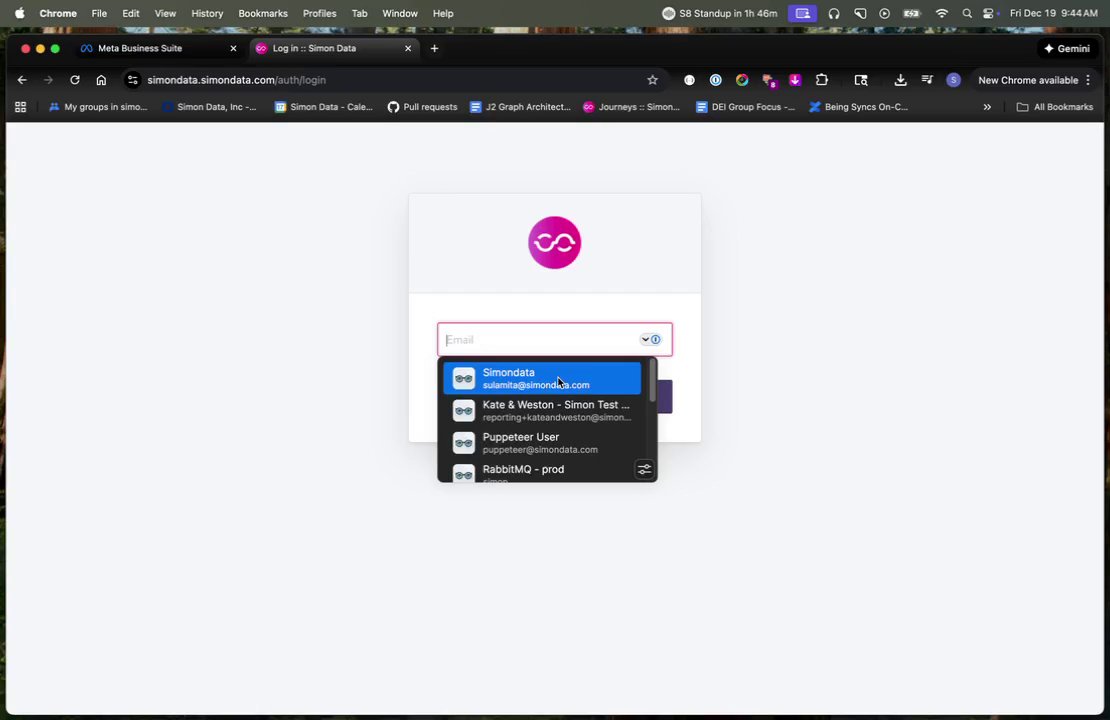Choose Puppeteer User login entry
Image resolution: width=1110 pixels, height=720 pixels.
[x=542, y=442]
